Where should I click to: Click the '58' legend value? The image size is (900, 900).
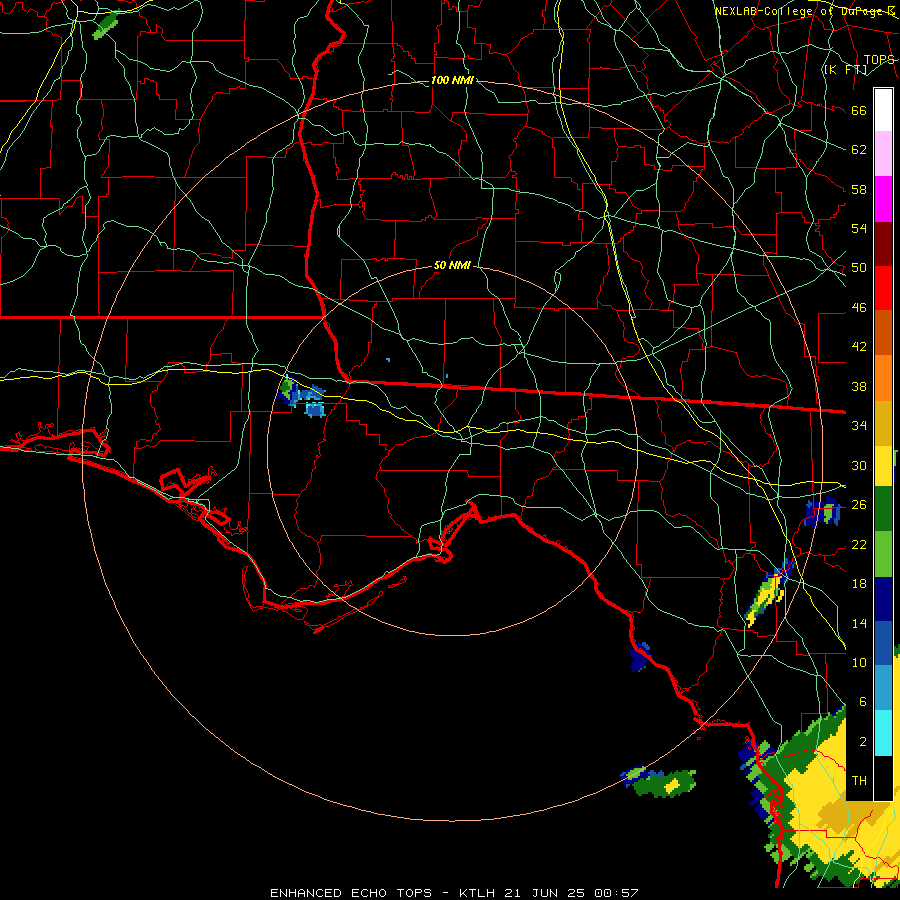[x=859, y=189]
